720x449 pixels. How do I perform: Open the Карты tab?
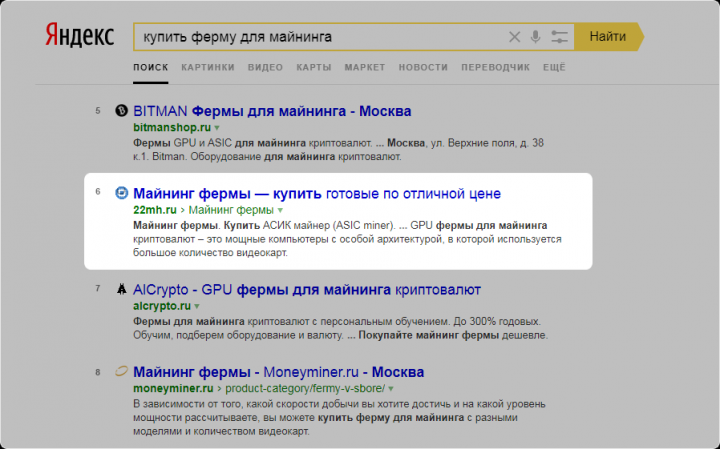pyautogui.click(x=314, y=67)
